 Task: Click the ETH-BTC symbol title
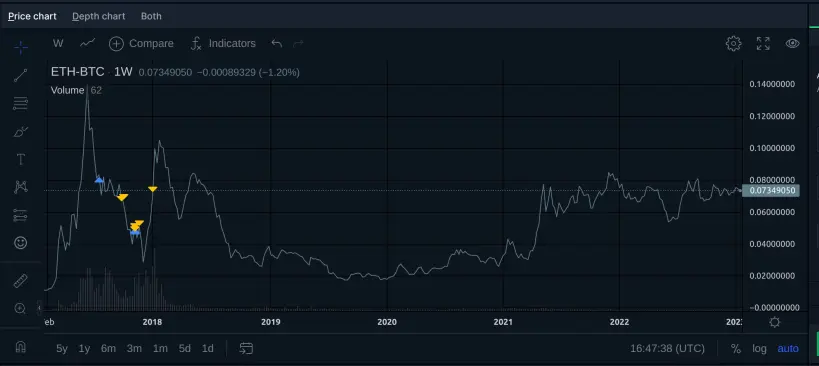pos(77,72)
